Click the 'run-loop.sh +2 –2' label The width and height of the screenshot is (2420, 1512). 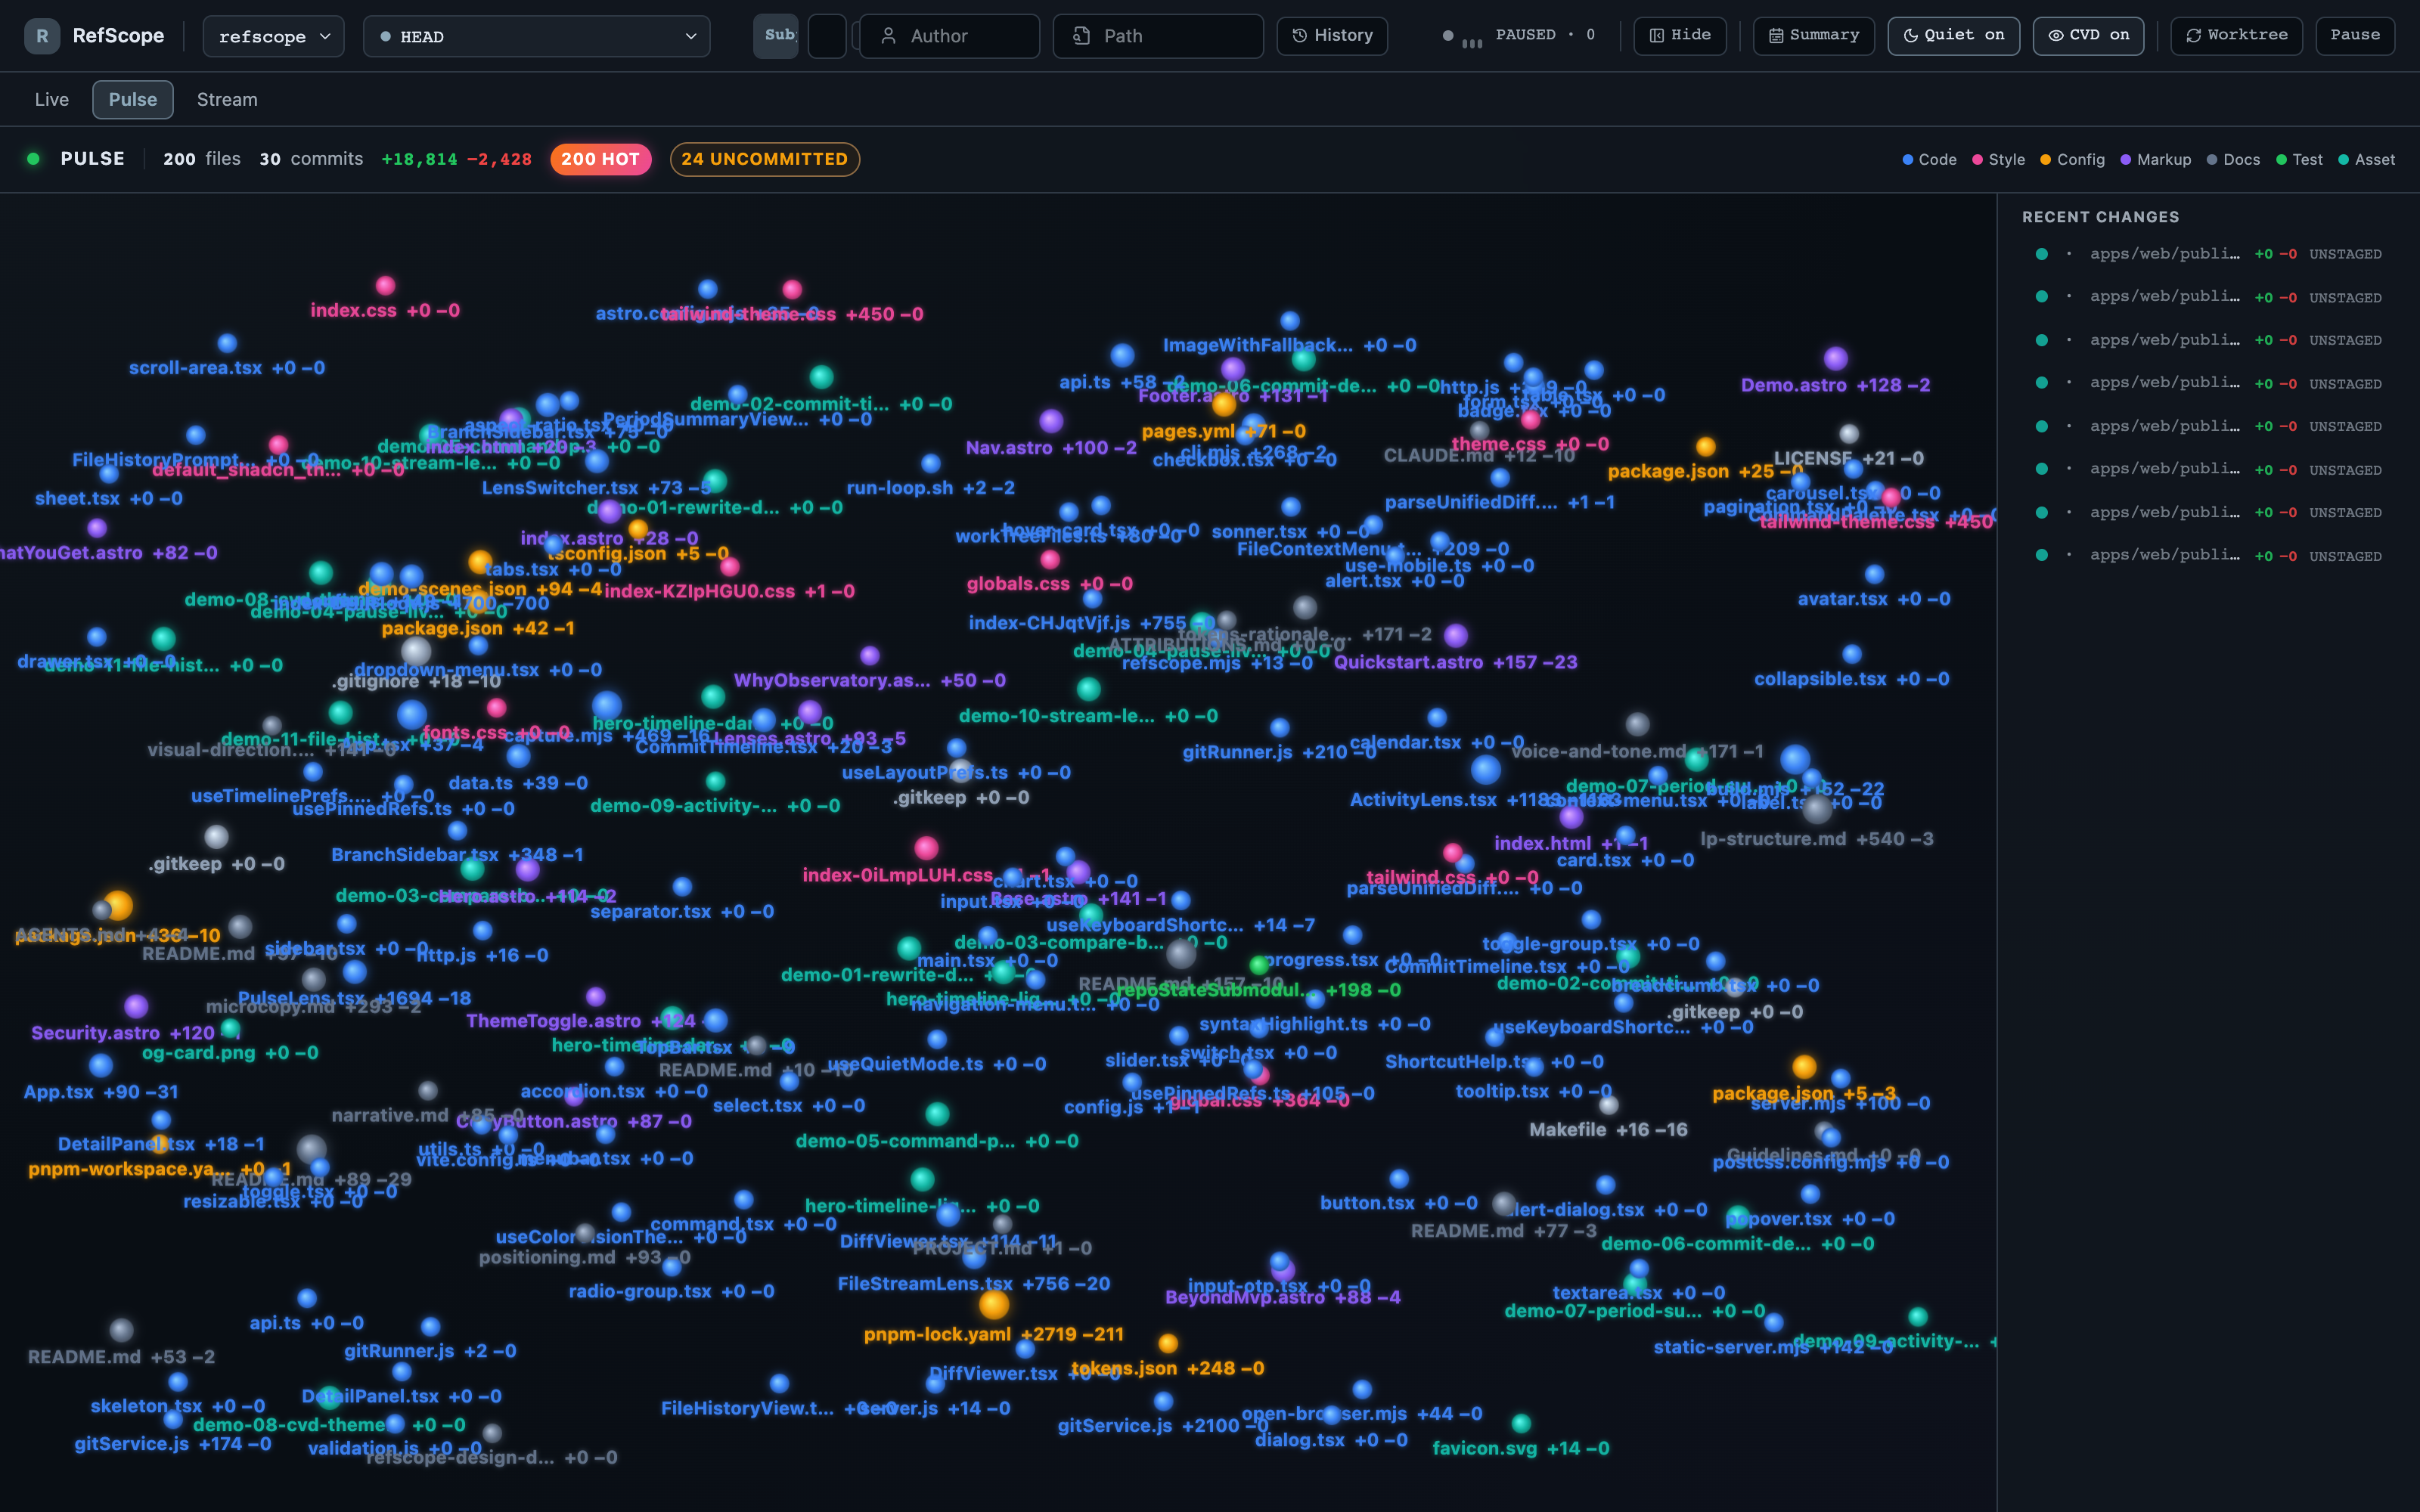tap(931, 488)
